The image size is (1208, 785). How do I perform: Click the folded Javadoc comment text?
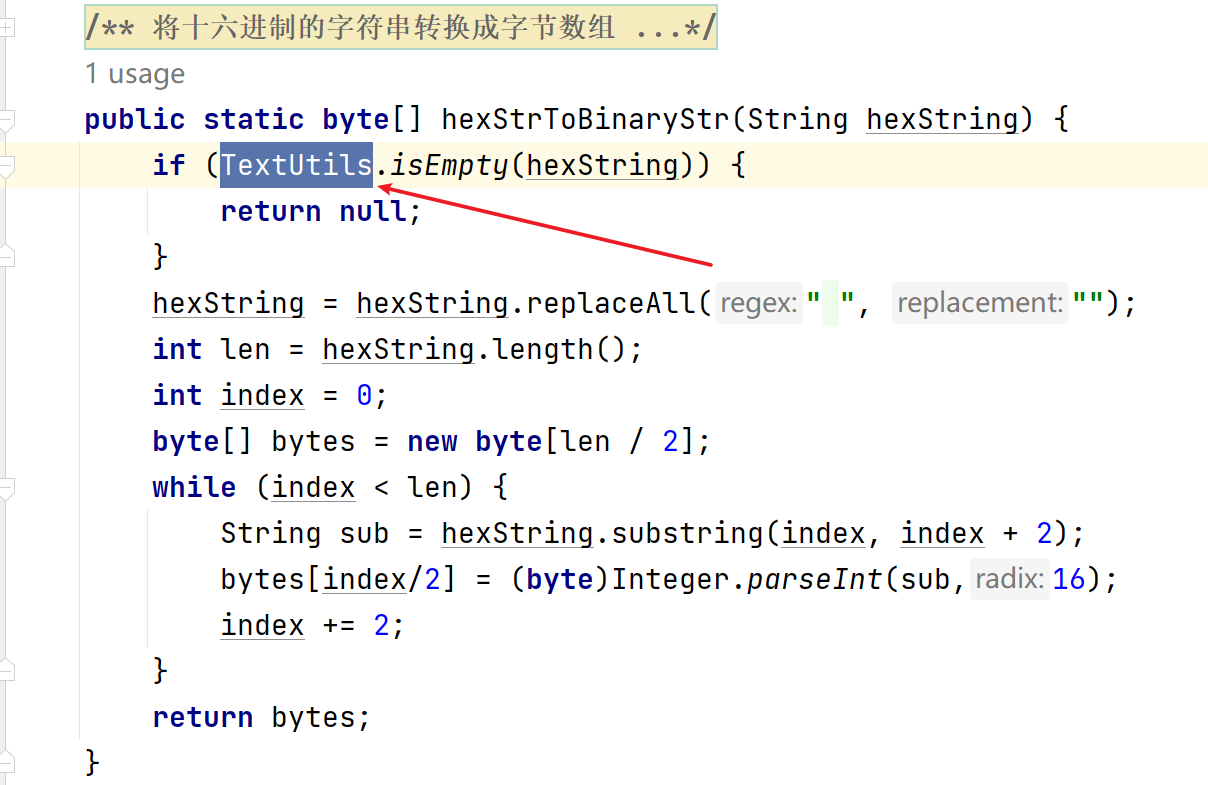point(400,29)
